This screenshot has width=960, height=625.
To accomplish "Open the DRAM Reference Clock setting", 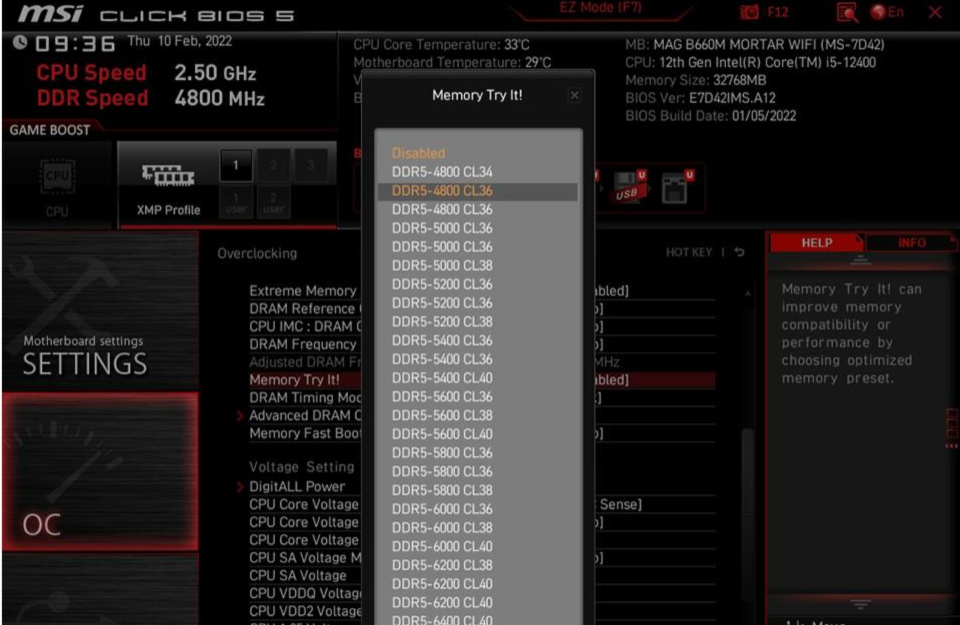I will pyautogui.click(x=481, y=309).
